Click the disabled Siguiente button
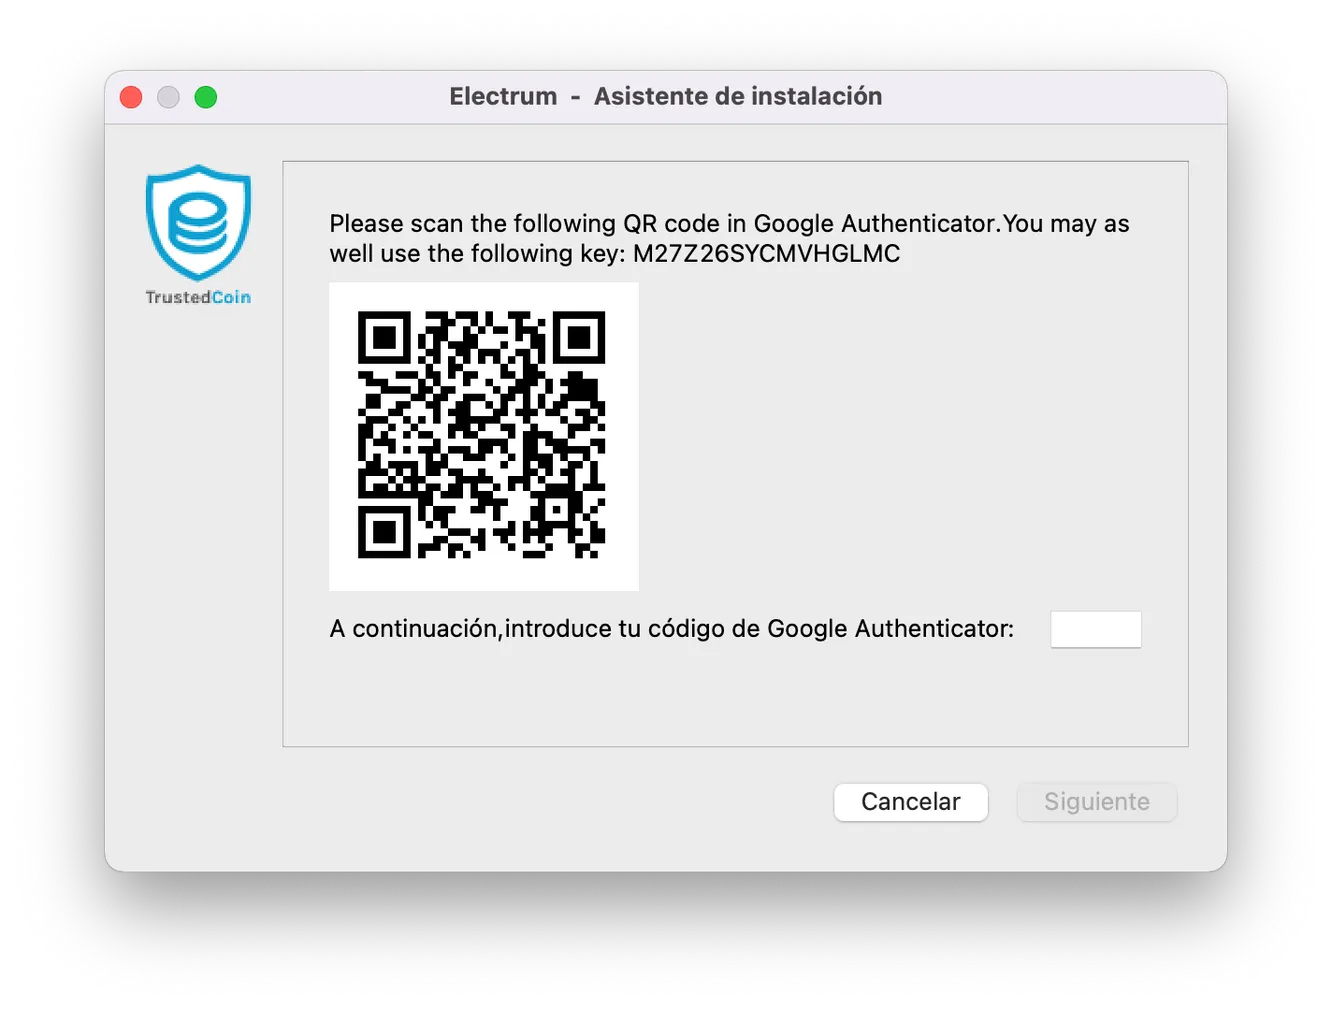 [x=1096, y=801]
